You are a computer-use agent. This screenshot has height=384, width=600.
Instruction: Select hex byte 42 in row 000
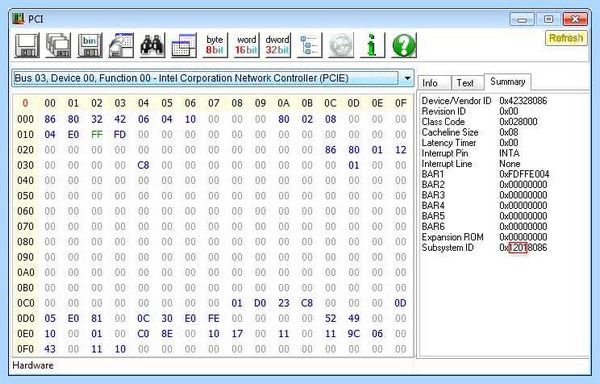(120, 119)
